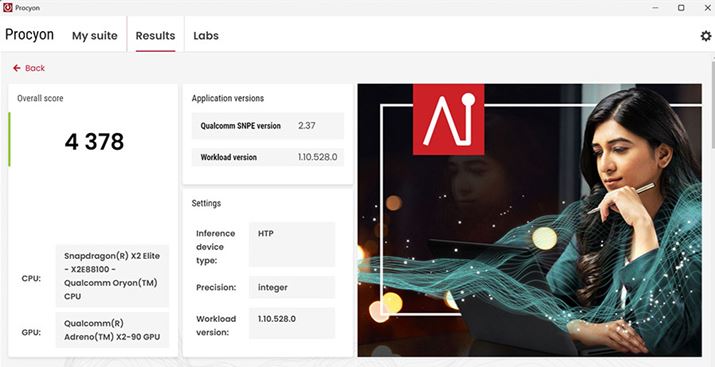715x367 pixels.
Task: Click the Adreno X2-90 GPU value
Action: tap(112, 330)
